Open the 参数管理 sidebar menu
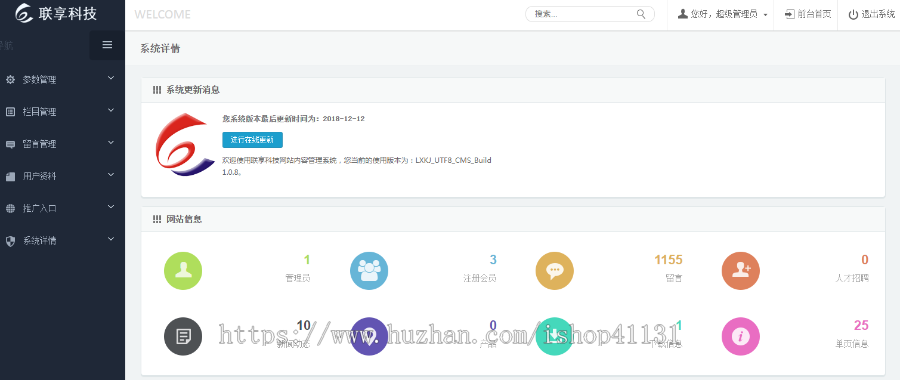 [x=62, y=80]
